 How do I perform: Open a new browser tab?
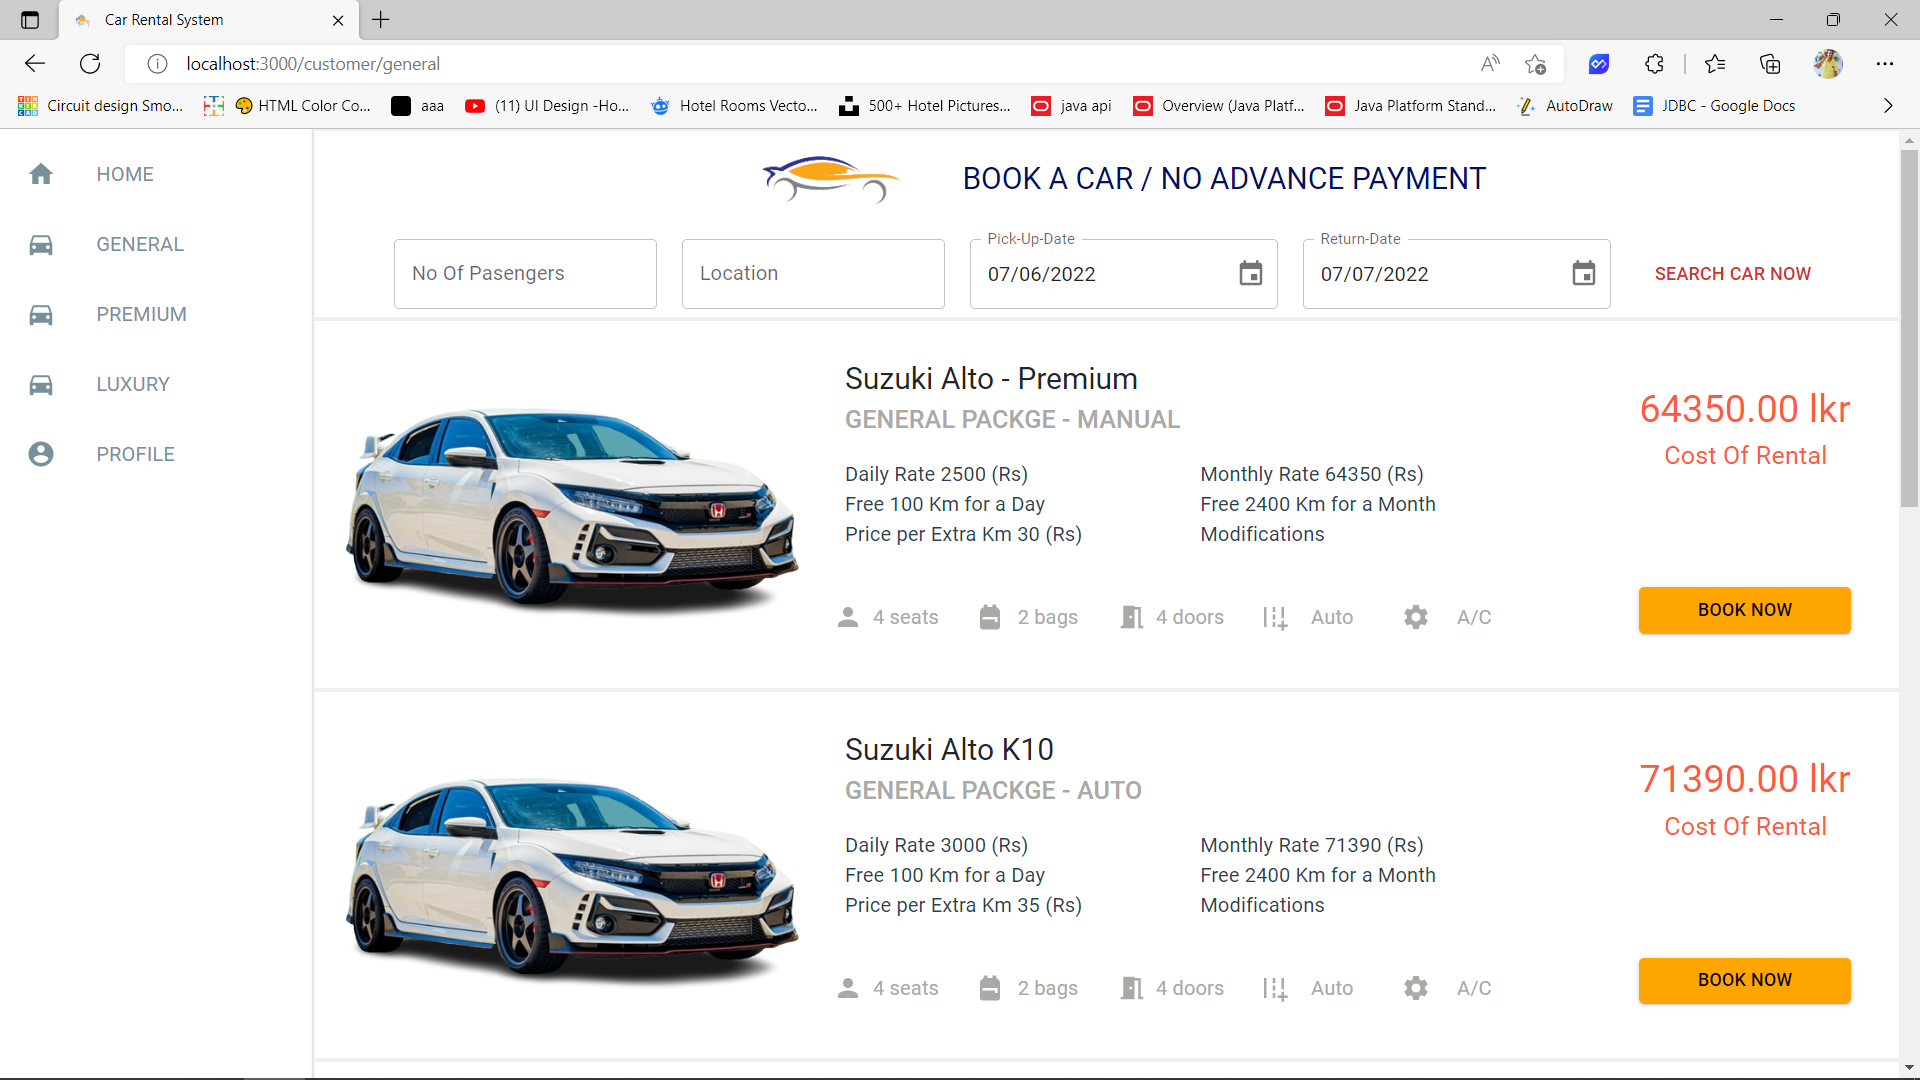(x=381, y=20)
